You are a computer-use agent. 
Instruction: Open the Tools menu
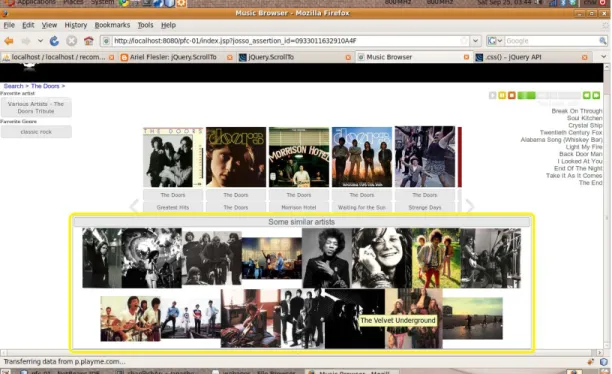145,25
